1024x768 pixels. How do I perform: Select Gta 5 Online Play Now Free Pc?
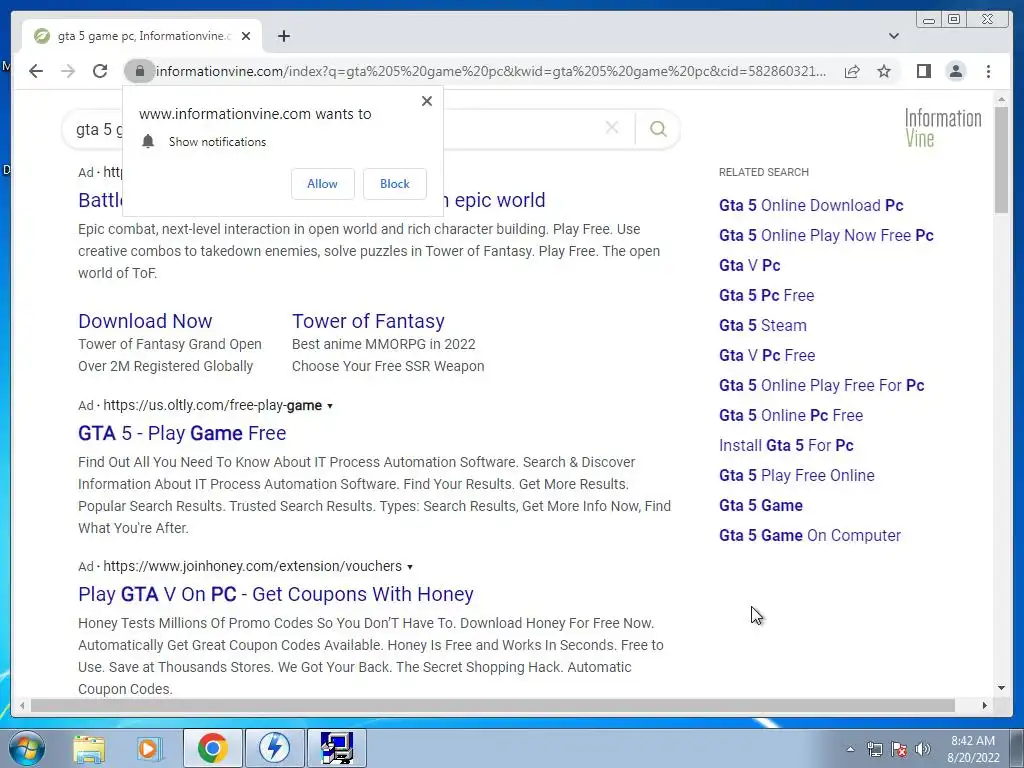[826, 235]
